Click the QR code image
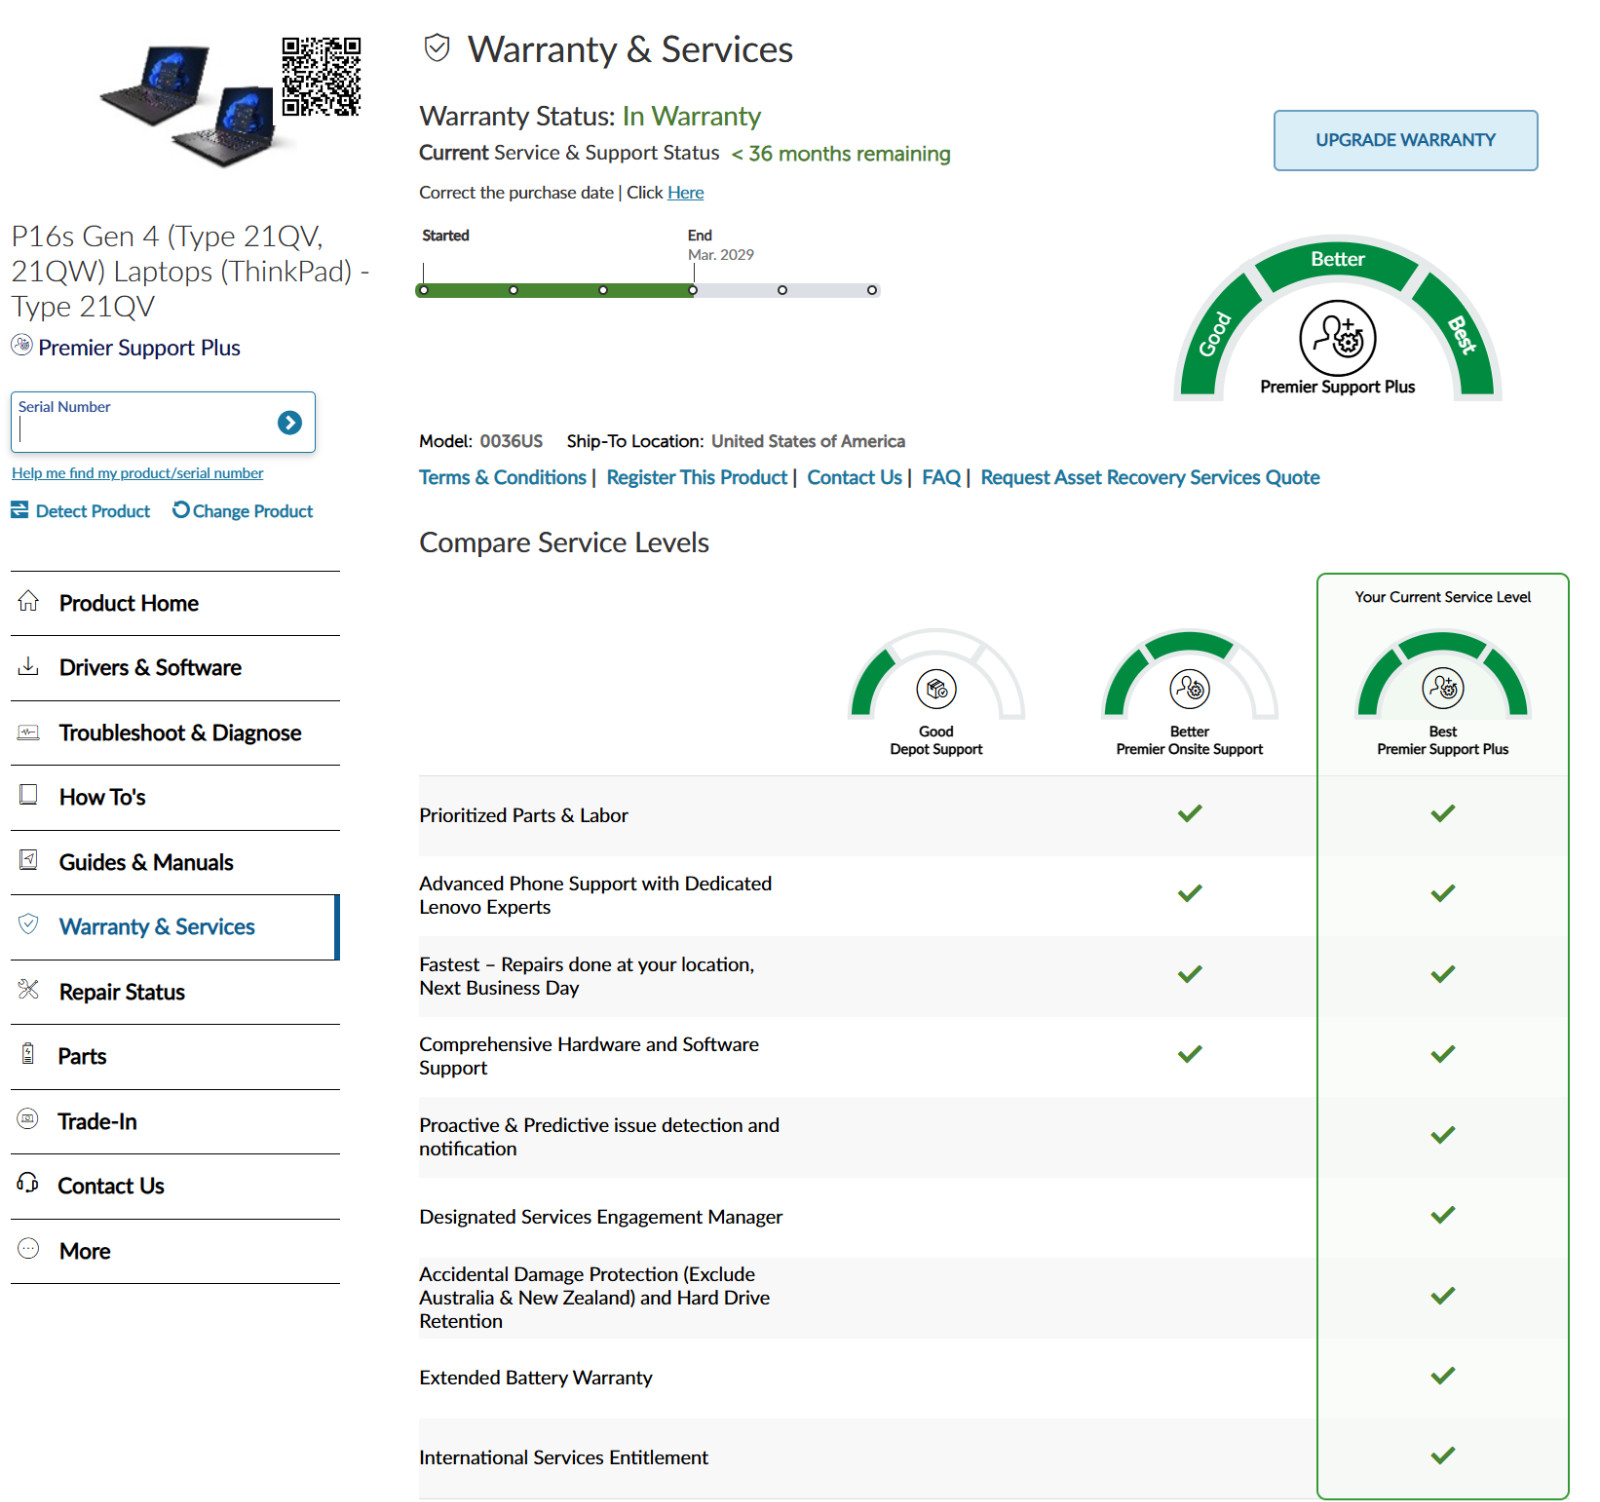 (321, 77)
